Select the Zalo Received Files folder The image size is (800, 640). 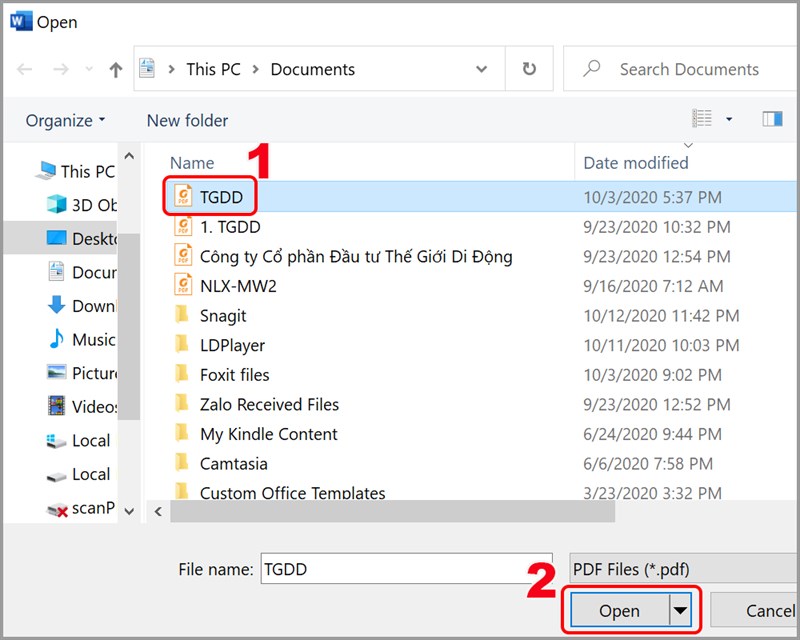point(269,405)
